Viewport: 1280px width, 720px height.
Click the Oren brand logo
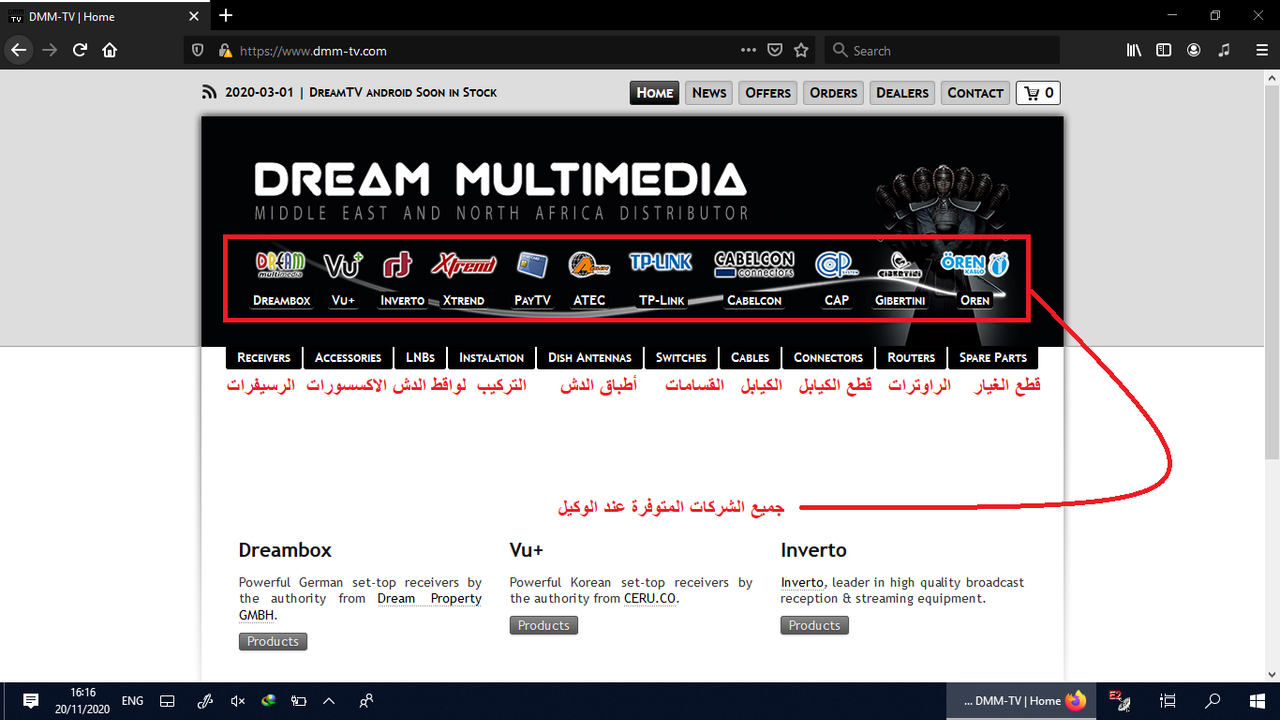coord(974,264)
